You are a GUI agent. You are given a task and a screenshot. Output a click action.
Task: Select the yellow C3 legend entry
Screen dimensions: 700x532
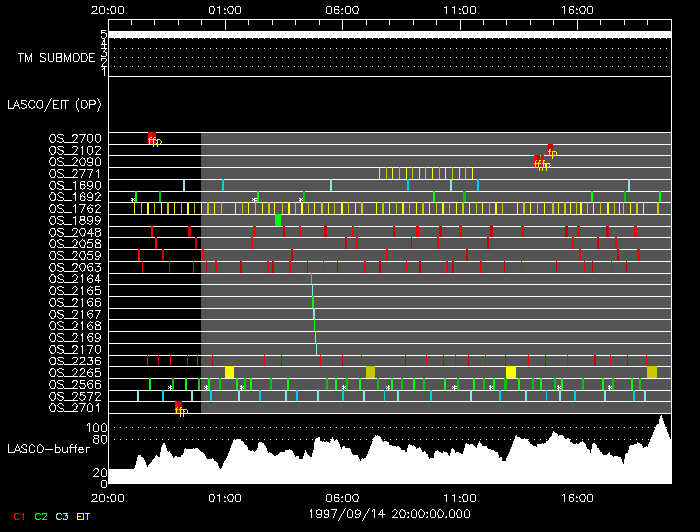click(63, 516)
